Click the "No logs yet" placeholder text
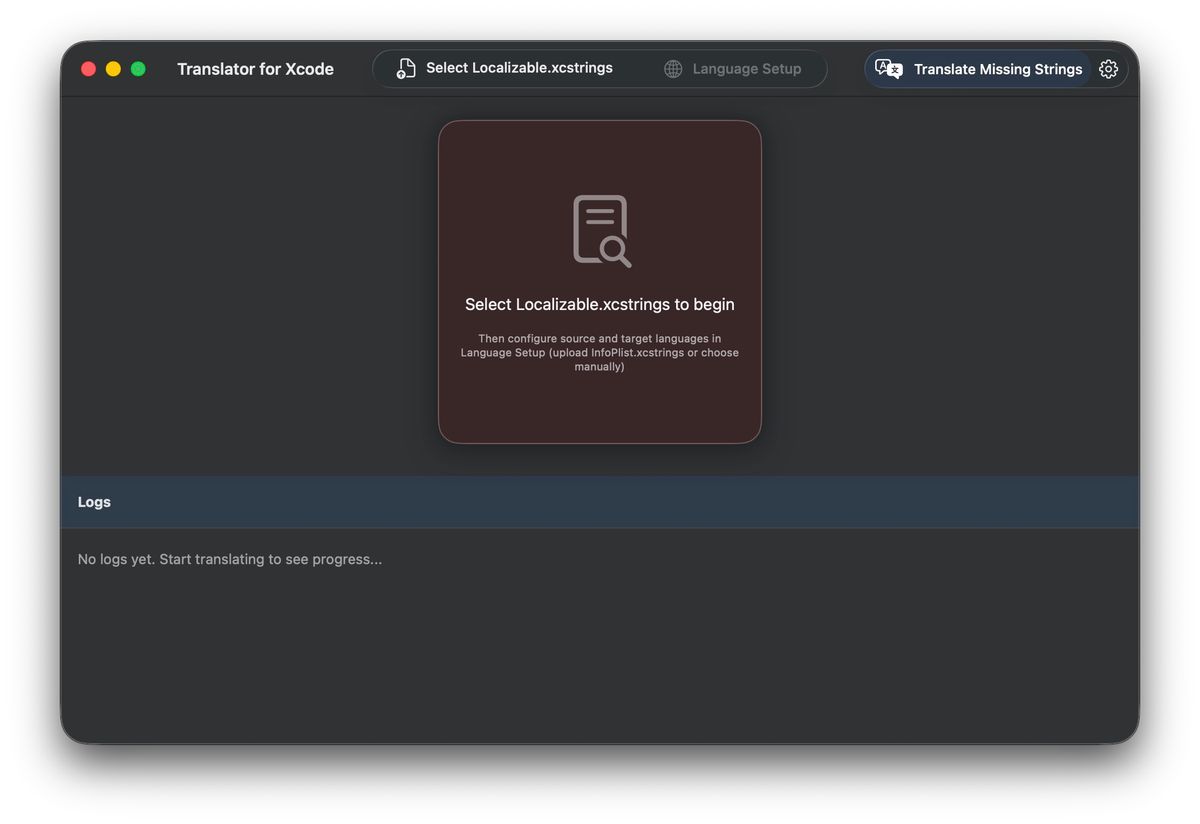 click(x=230, y=559)
